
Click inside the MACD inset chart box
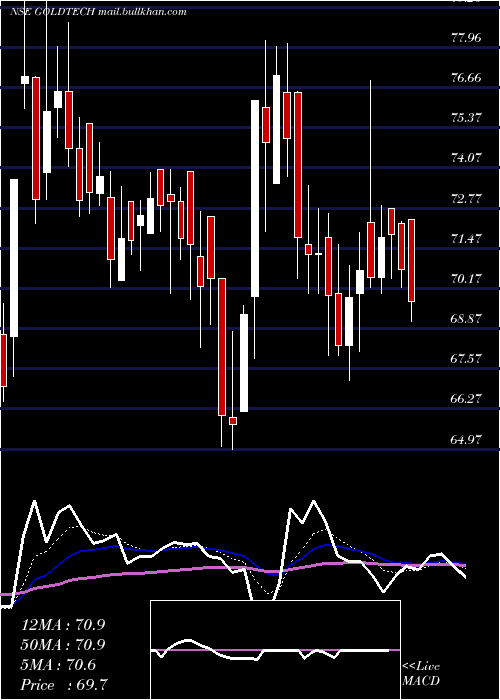point(275,650)
